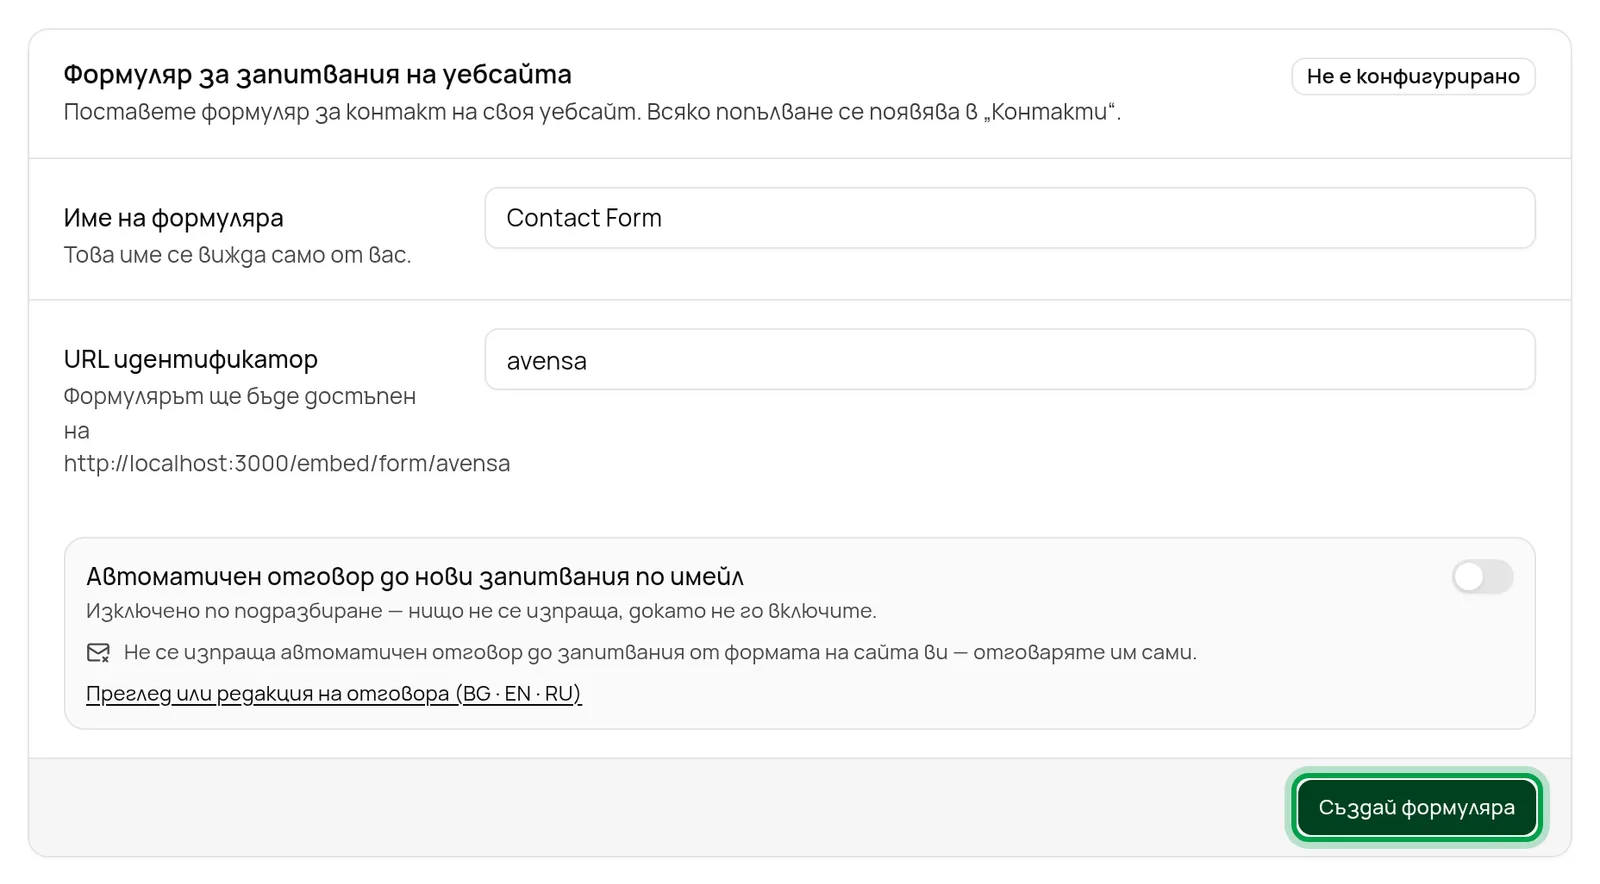Select the text "http://localhost:3000/embed/form/avensa"
The height and width of the screenshot is (884, 1600).
tap(287, 463)
